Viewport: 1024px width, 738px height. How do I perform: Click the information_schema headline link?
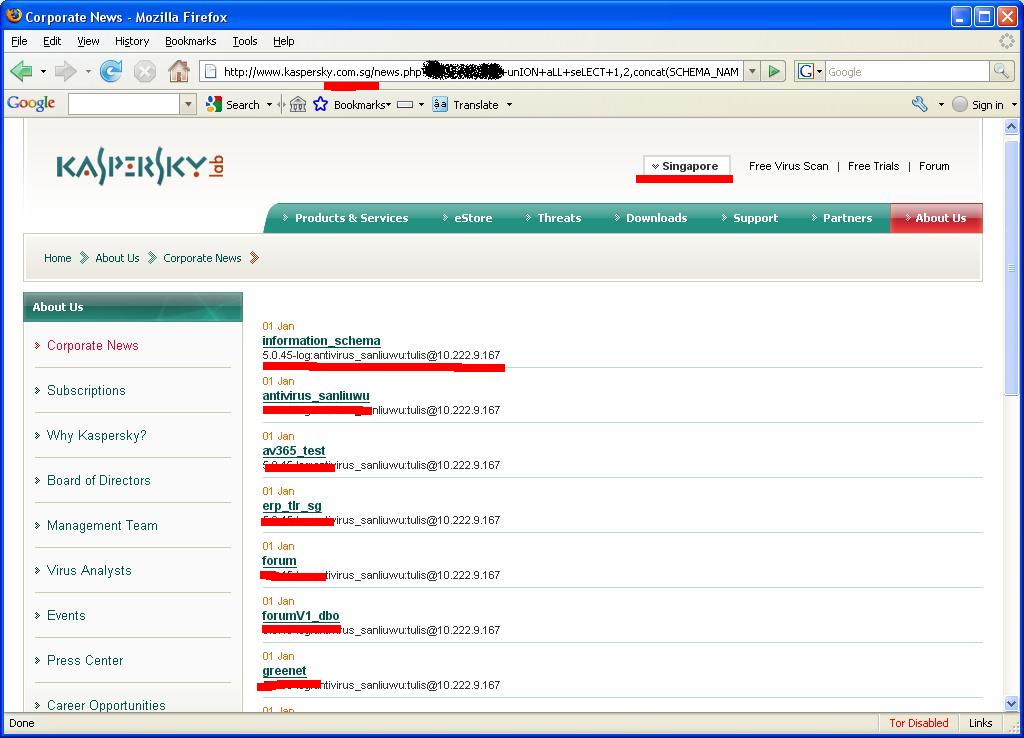321,341
